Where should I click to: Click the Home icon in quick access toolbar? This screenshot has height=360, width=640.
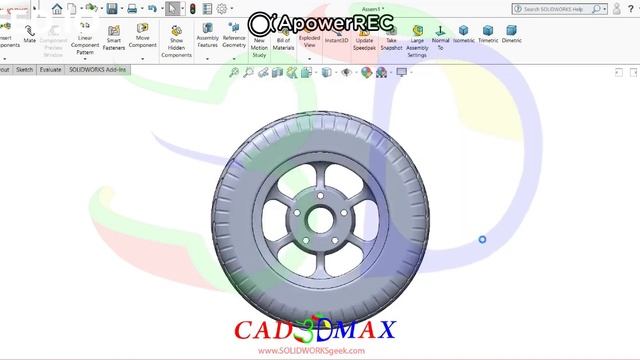coord(57,9)
